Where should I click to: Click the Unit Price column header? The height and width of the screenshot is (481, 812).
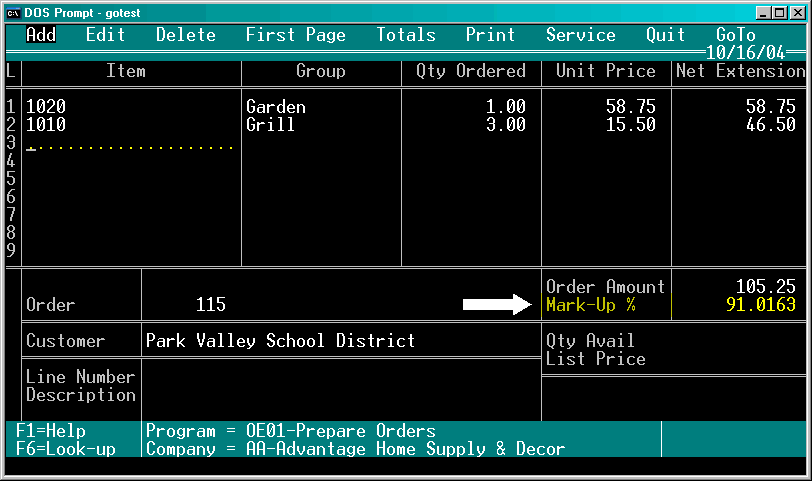click(x=605, y=70)
